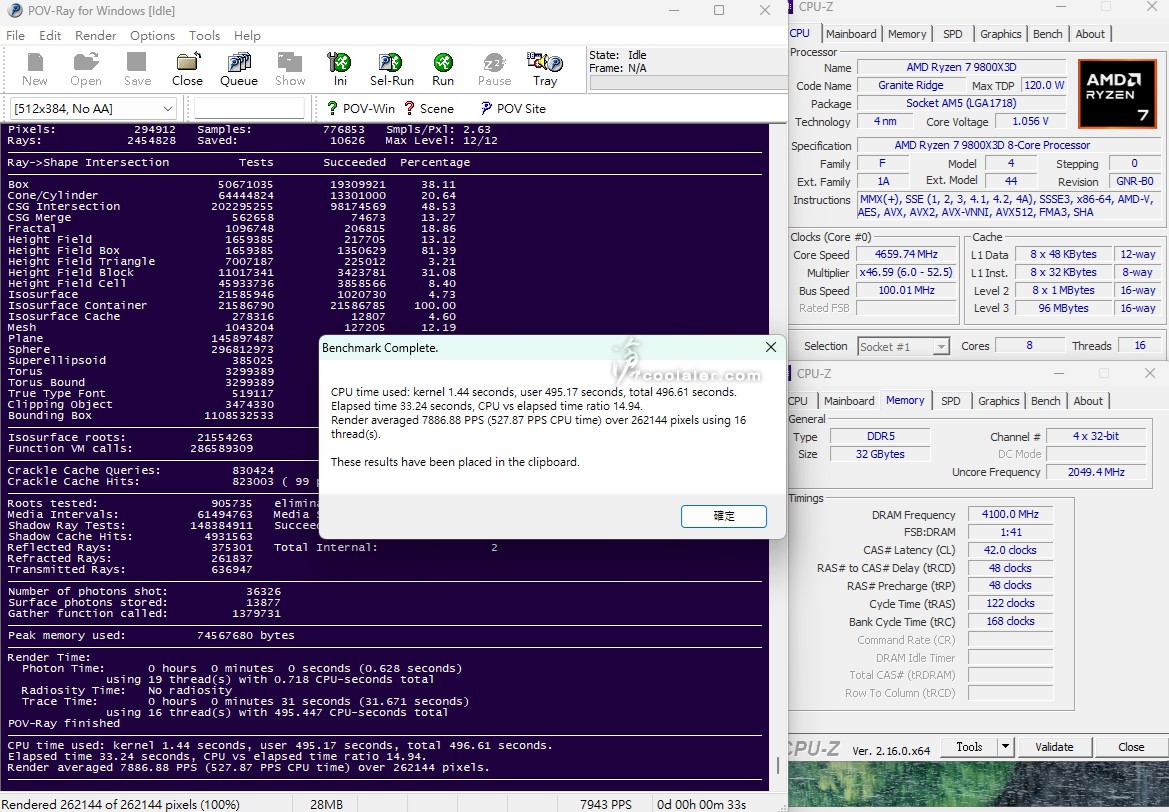Click the command-line input field in POV-Ray toolbar
Viewport: 1169px width, 812px height.
point(250,109)
